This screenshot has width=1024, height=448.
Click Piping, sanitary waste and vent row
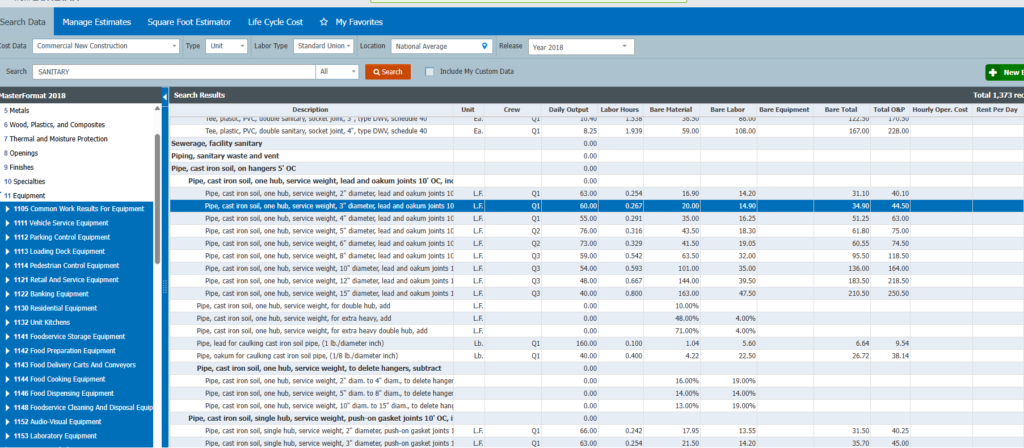[x=596, y=155]
